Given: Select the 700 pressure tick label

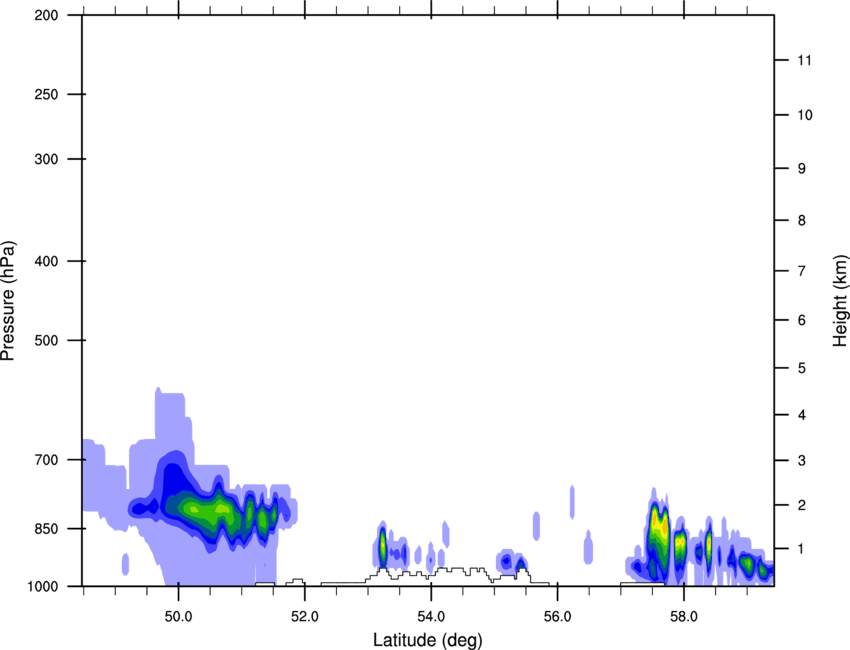Looking at the screenshot, I should 47,460.
